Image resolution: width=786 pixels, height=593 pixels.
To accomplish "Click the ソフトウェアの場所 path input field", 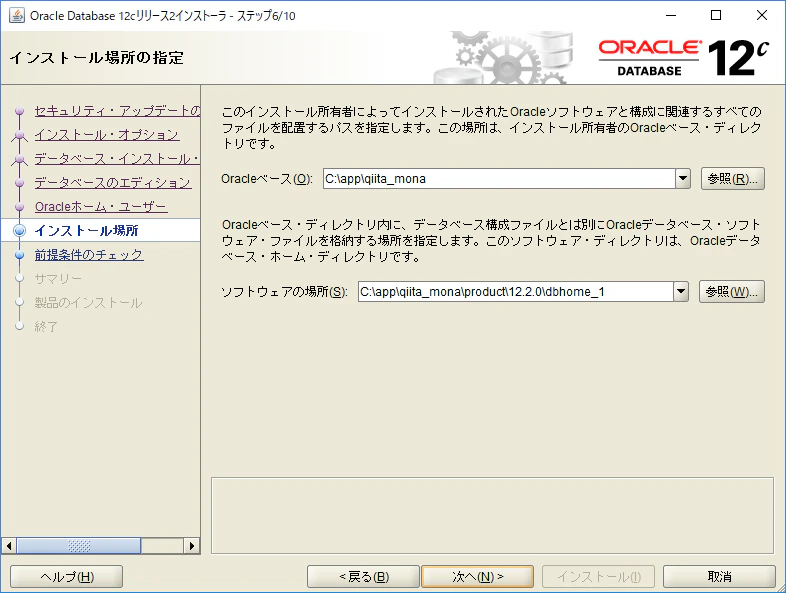I will [x=515, y=291].
